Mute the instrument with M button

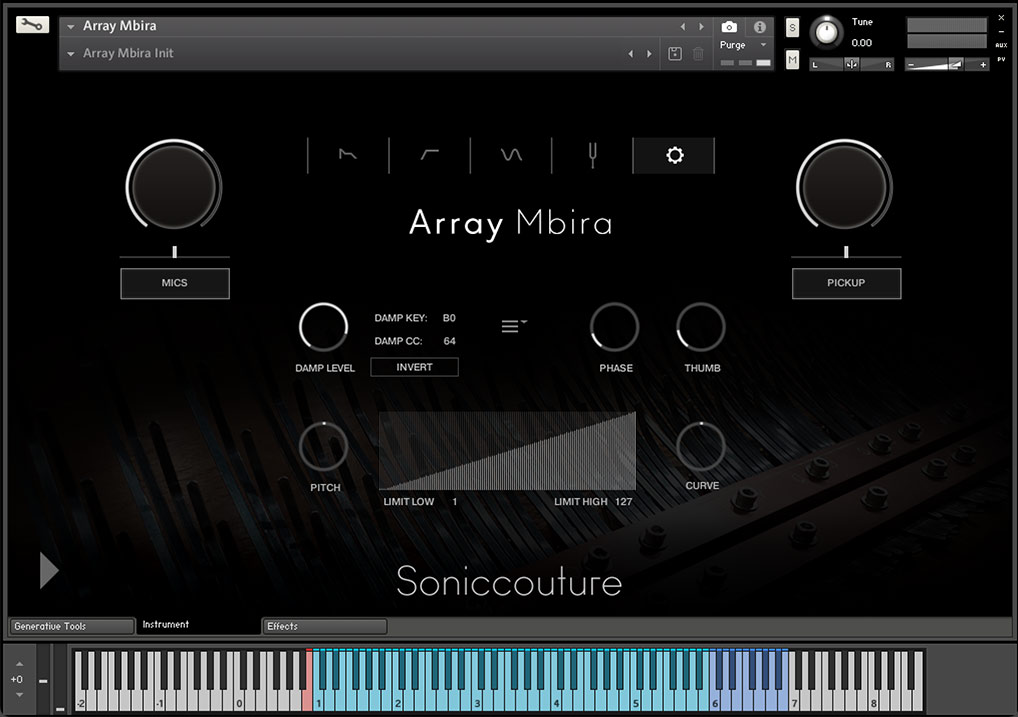(793, 60)
